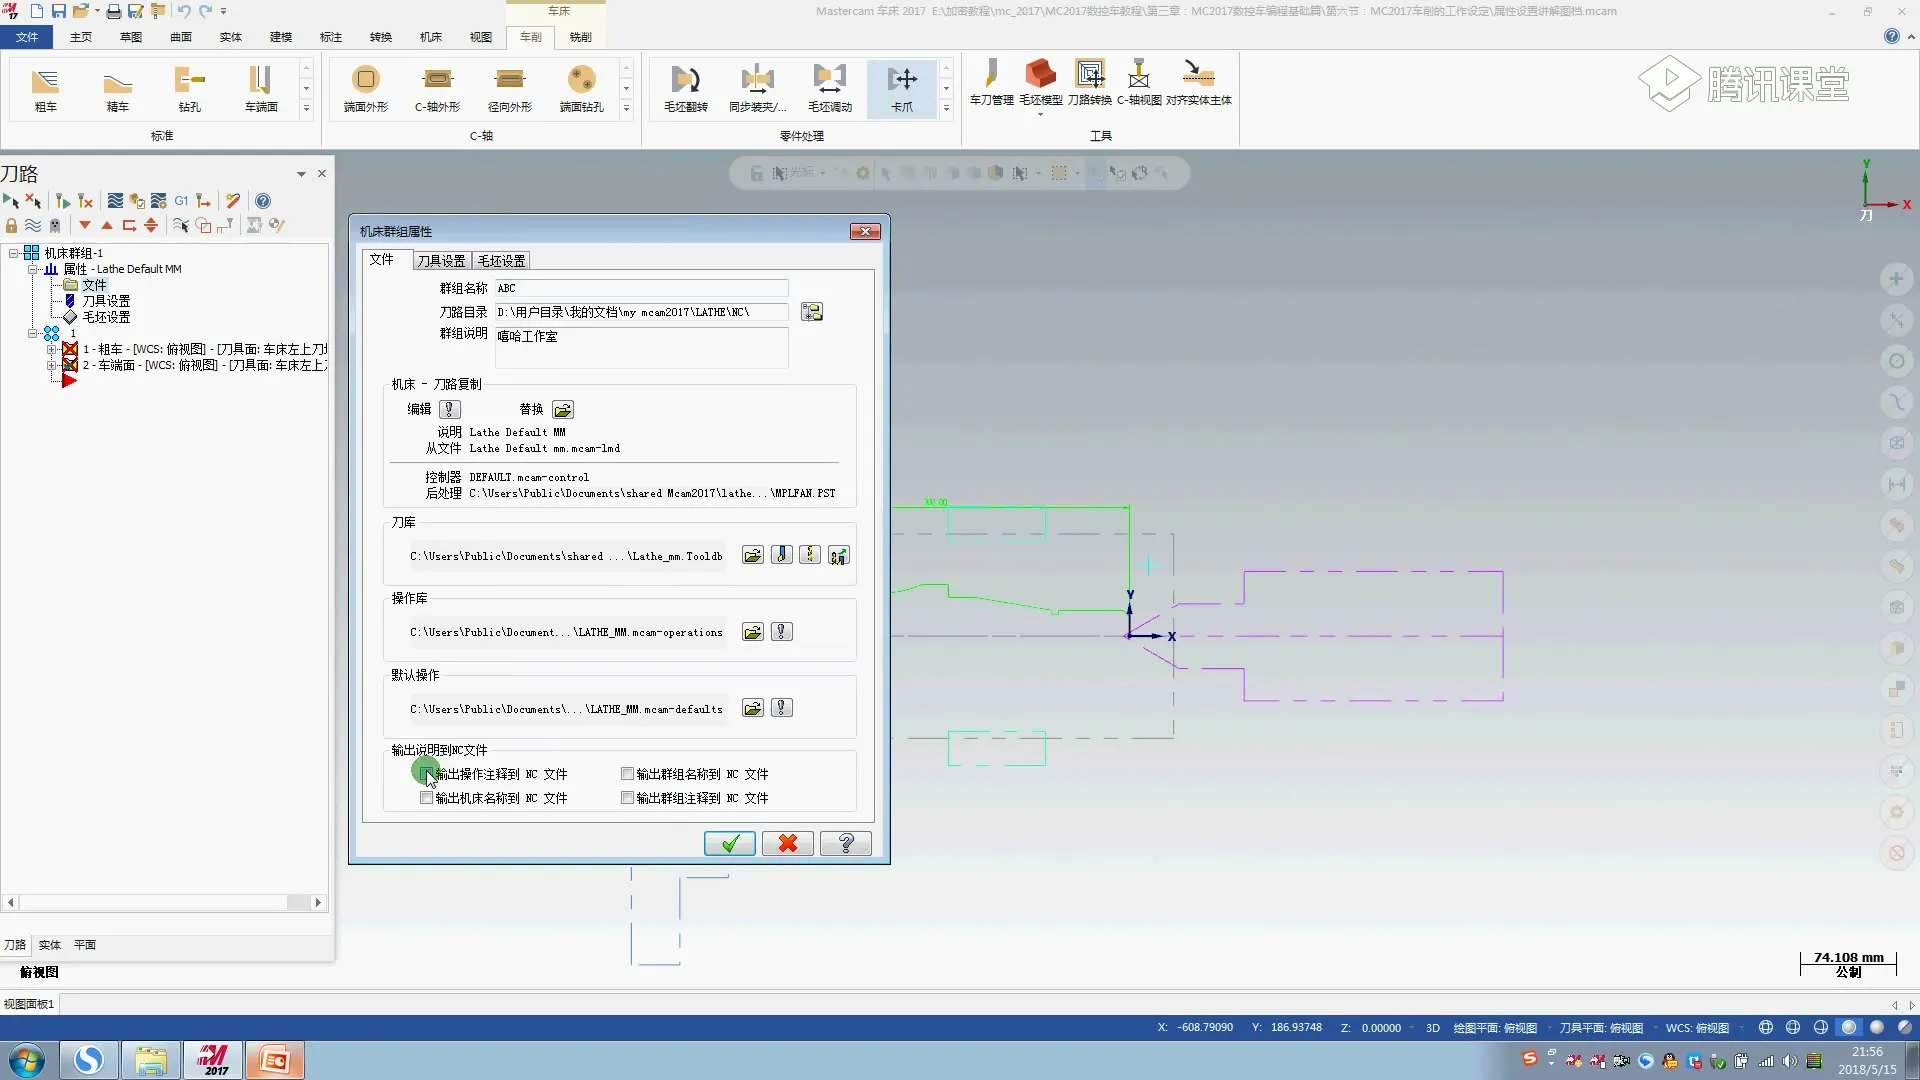The height and width of the screenshot is (1080, 1920).
Task: Click the 替换 machine replace icon
Action: [x=563, y=410]
